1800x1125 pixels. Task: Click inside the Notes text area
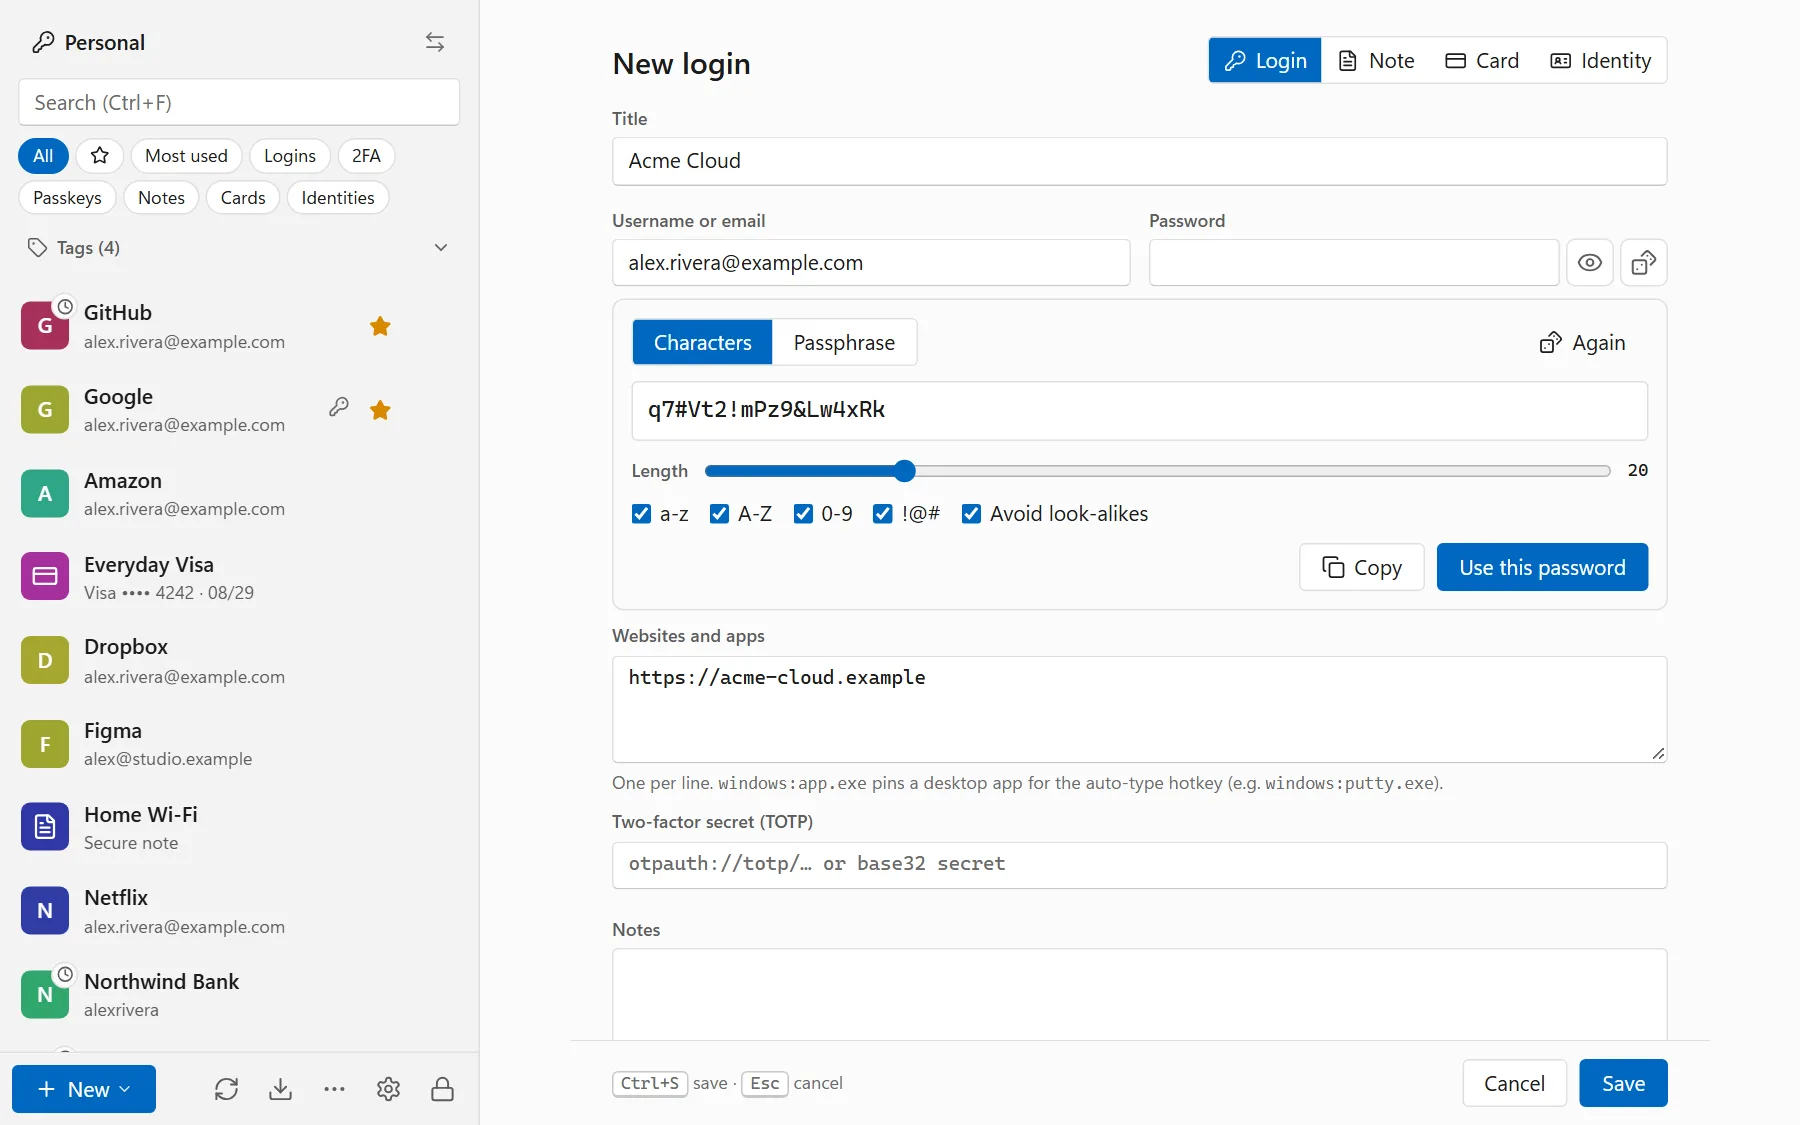tap(1139, 994)
